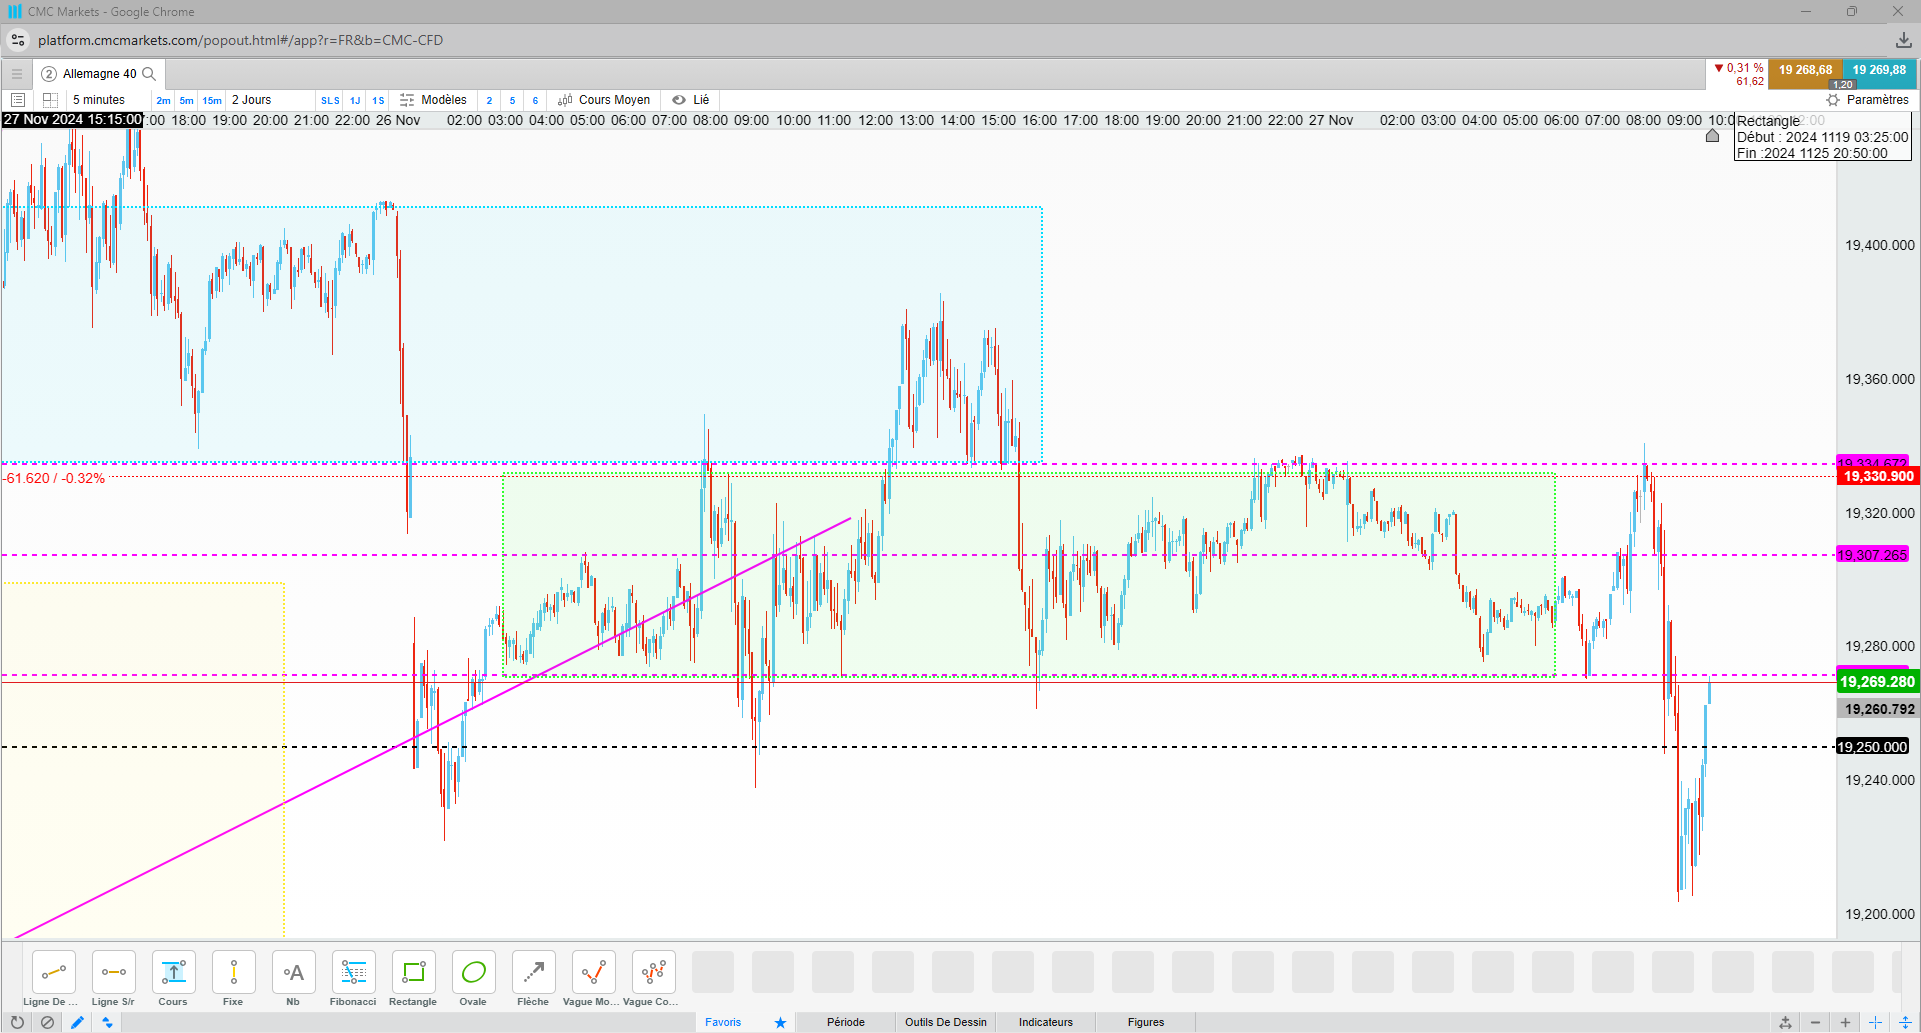Switch to 2m timeframe

point(163,100)
